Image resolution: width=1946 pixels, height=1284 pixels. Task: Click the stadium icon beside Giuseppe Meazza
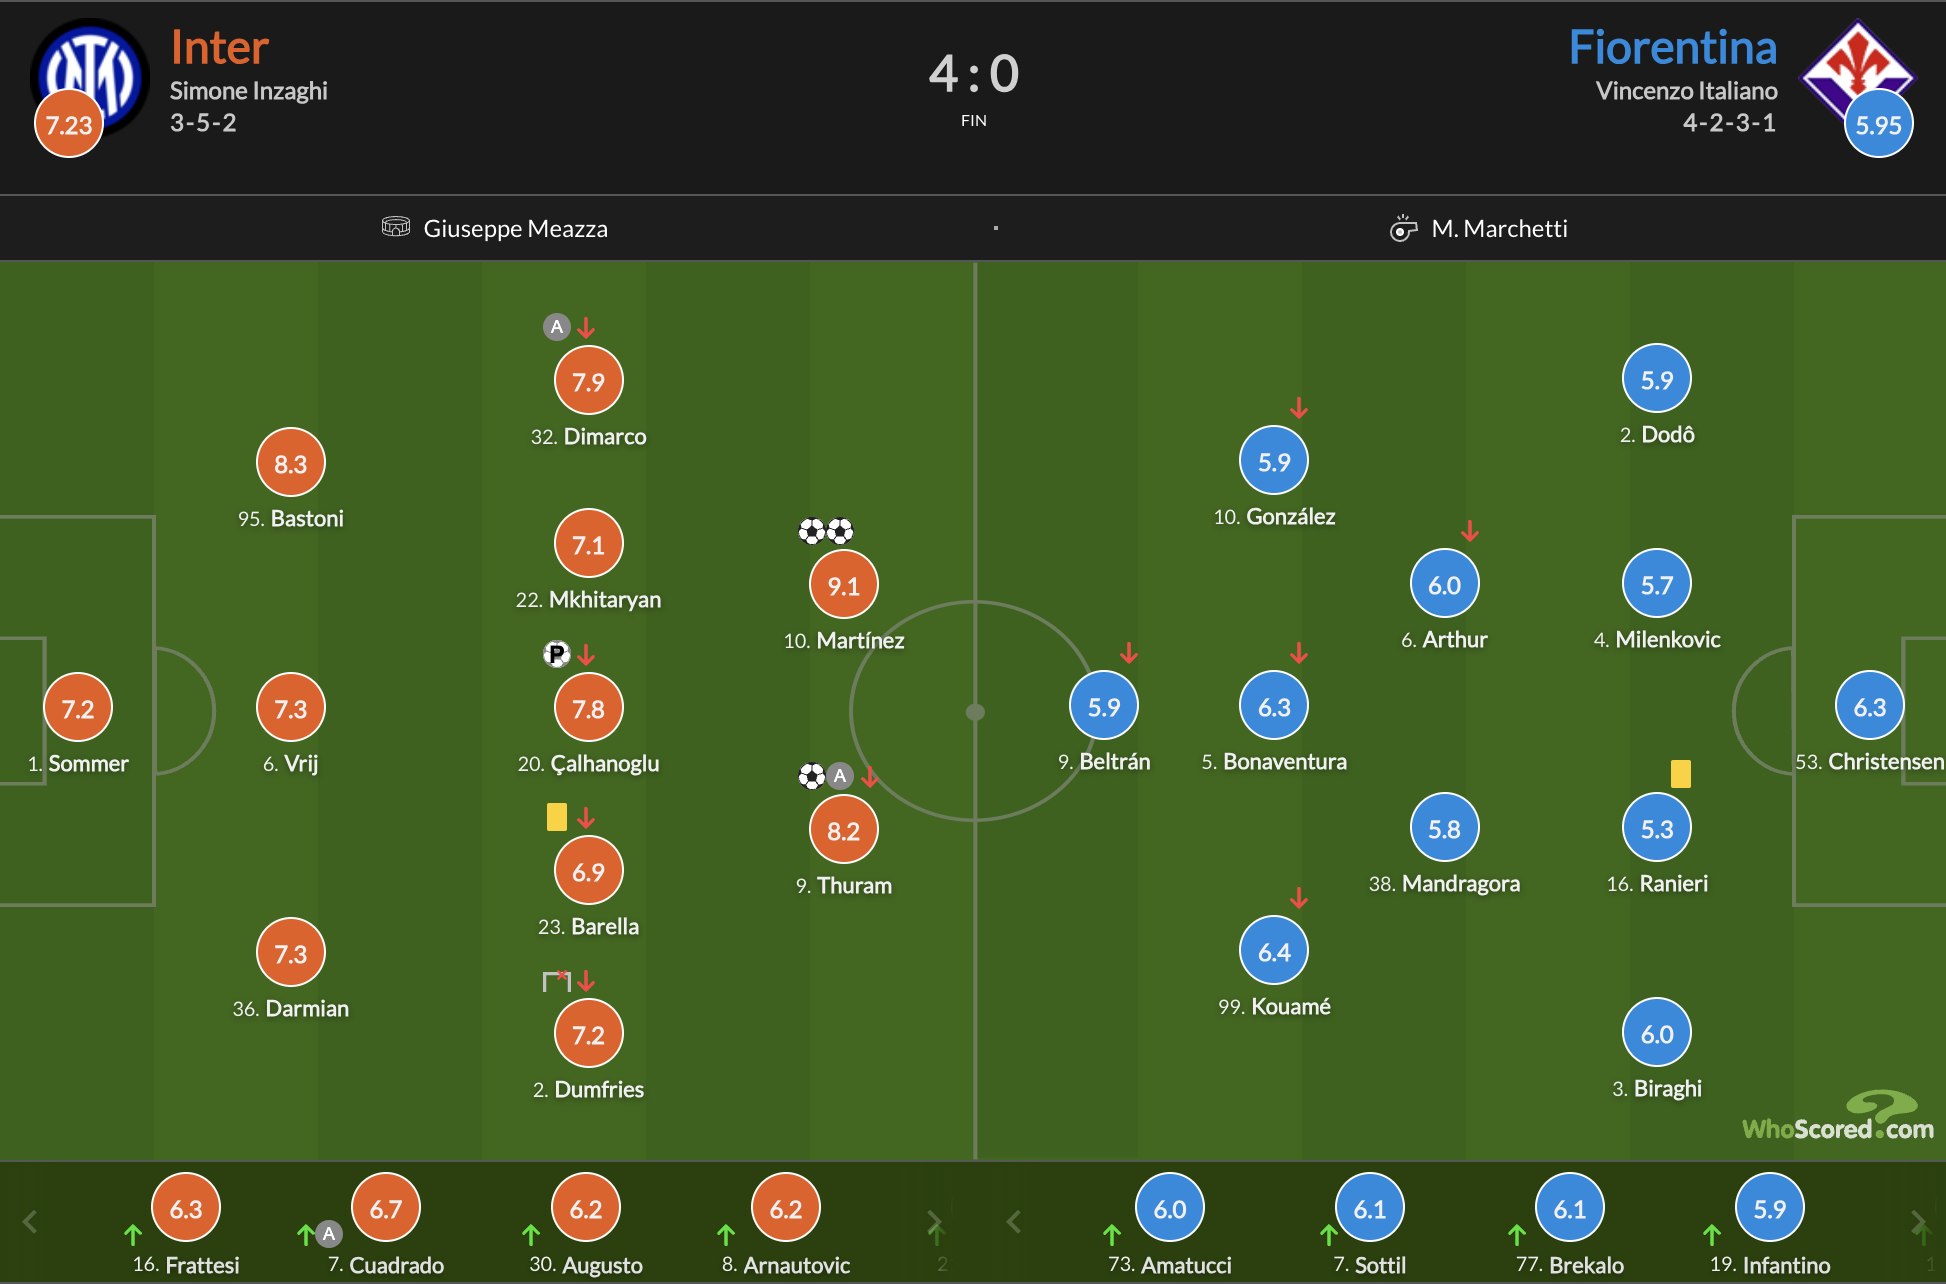click(x=396, y=227)
